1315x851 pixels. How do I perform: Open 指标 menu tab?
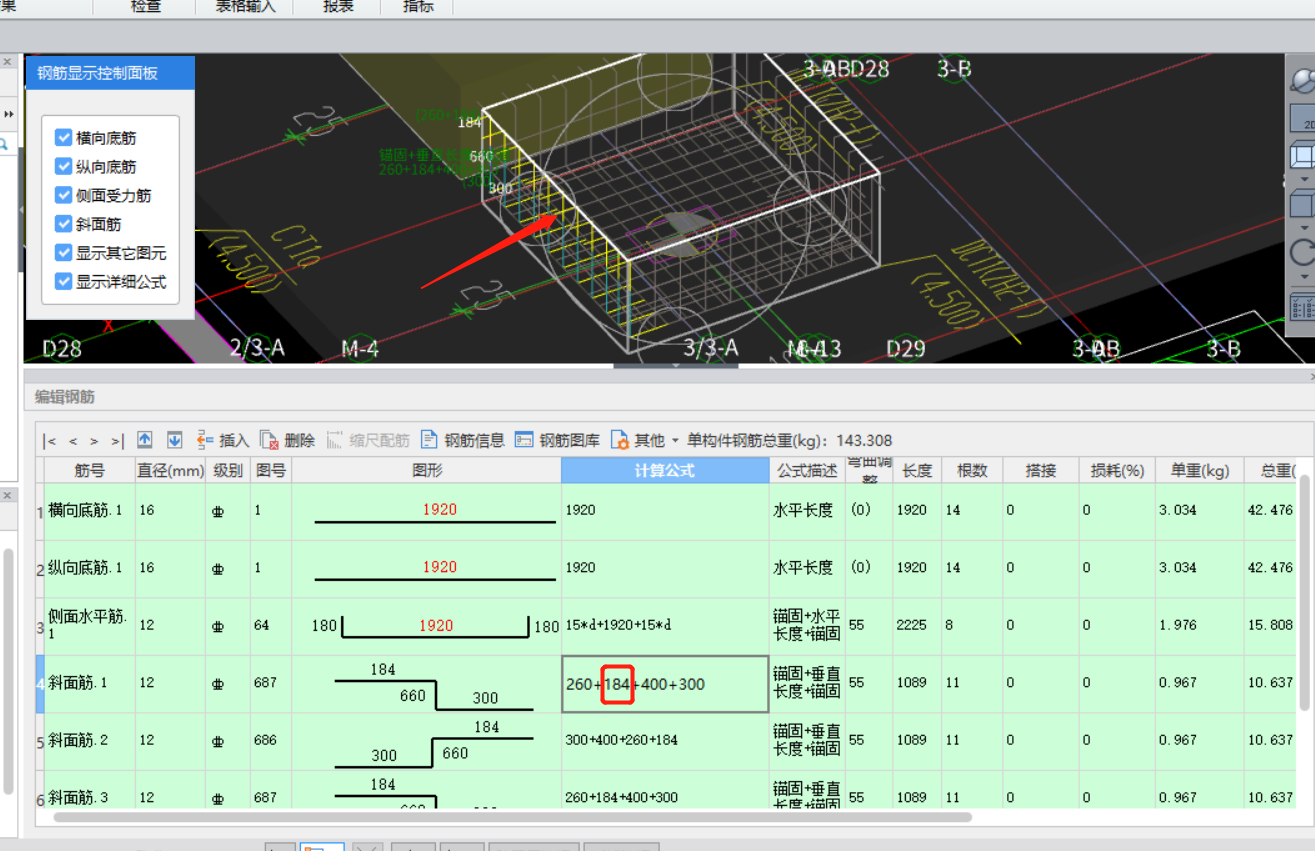click(418, 7)
